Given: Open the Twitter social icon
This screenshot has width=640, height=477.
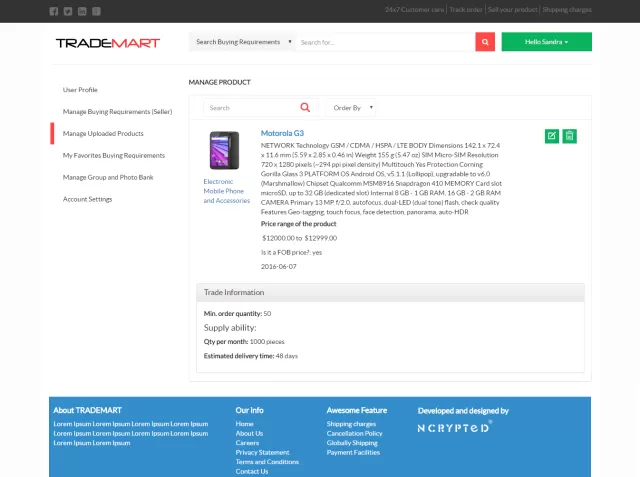Looking at the screenshot, I should tap(68, 11).
